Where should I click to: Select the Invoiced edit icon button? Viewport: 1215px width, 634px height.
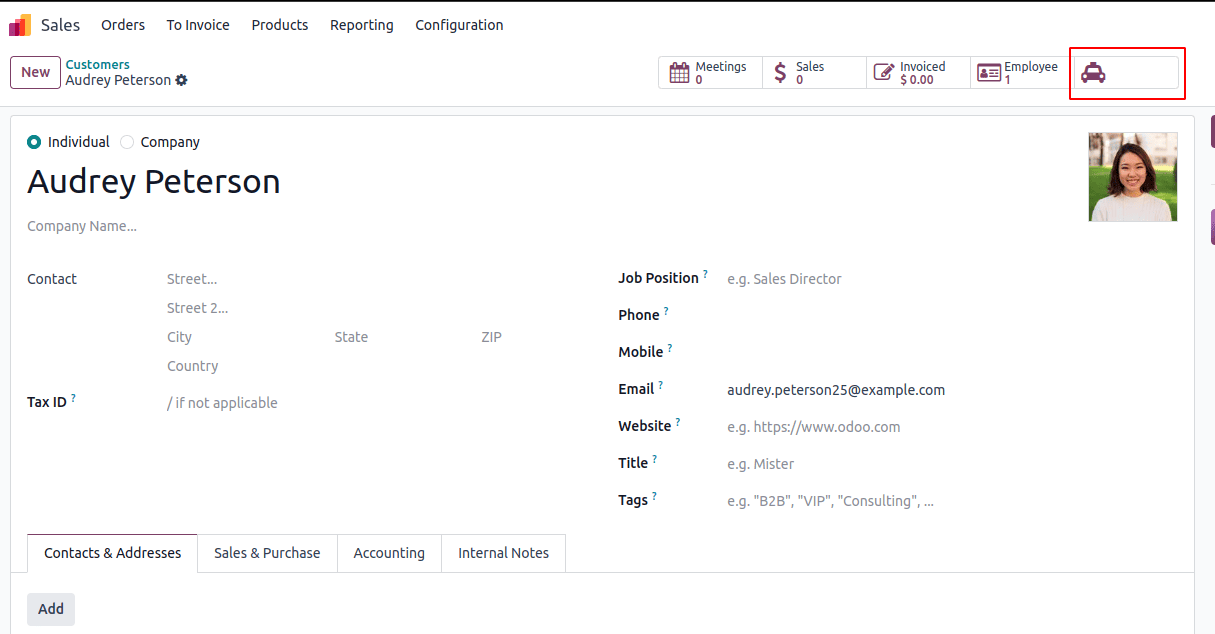(884, 71)
